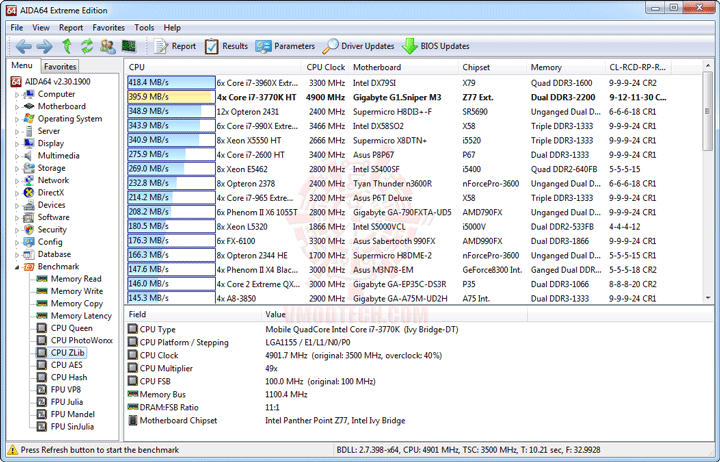Expand the Server tree node
This screenshot has width=720, height=462.
(x=17, y=132)
